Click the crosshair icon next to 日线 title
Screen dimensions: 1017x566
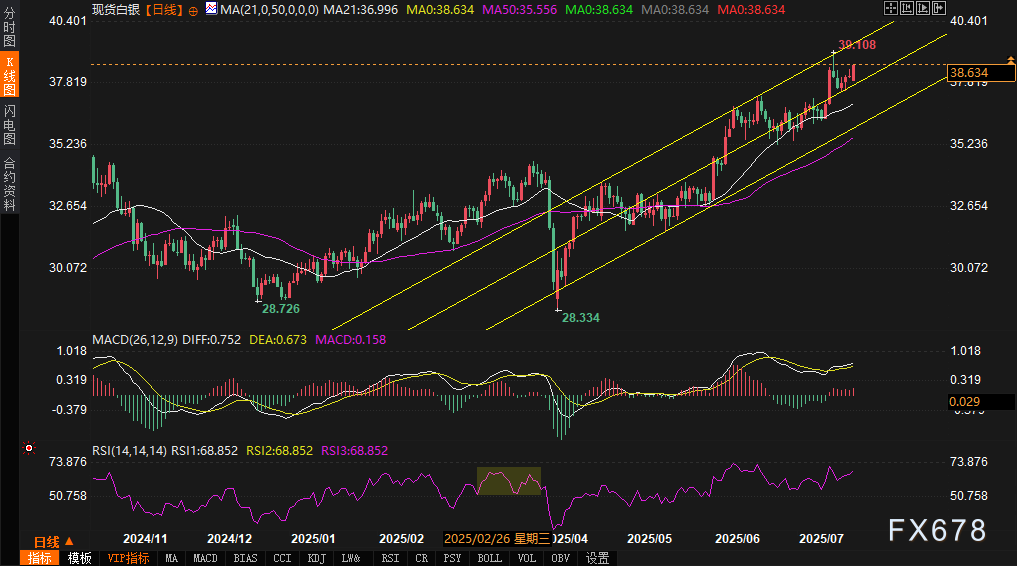tap(193, 9)
